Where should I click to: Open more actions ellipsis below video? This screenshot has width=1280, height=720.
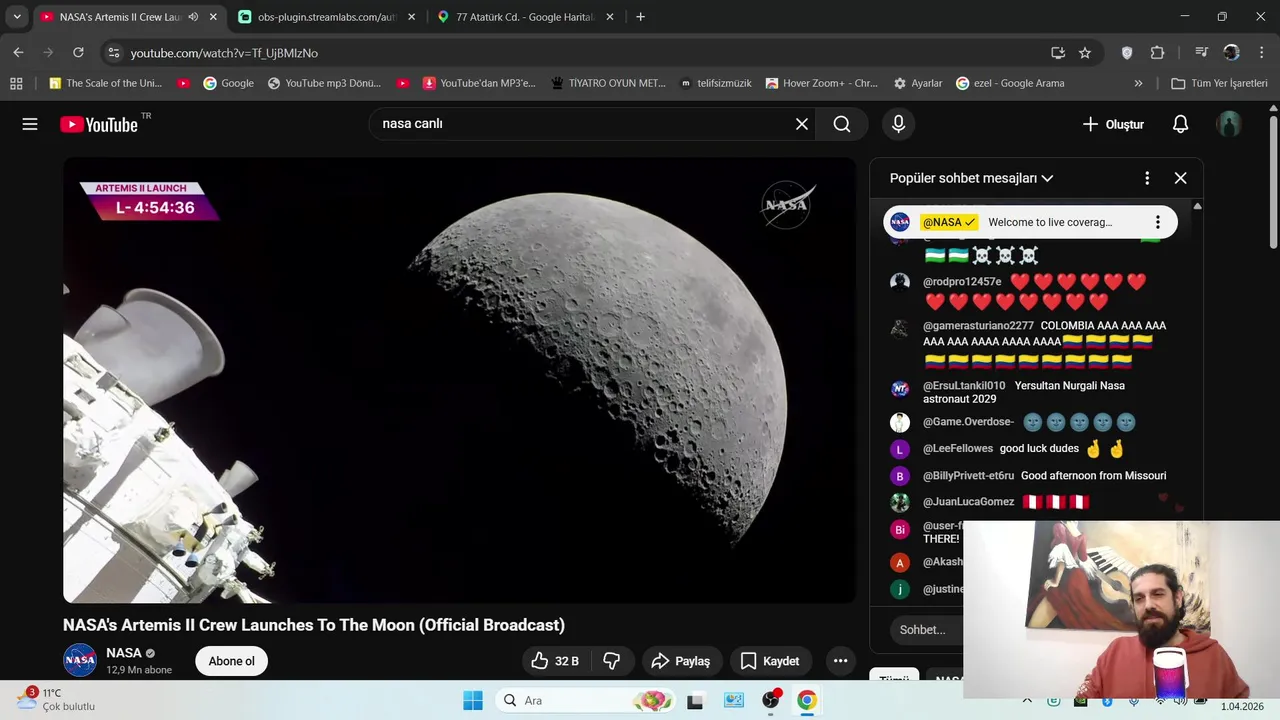pos(840,661)
